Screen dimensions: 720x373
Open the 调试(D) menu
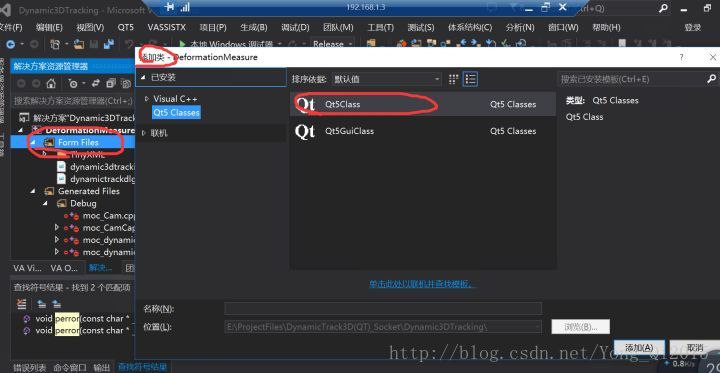tap(295, 28)
